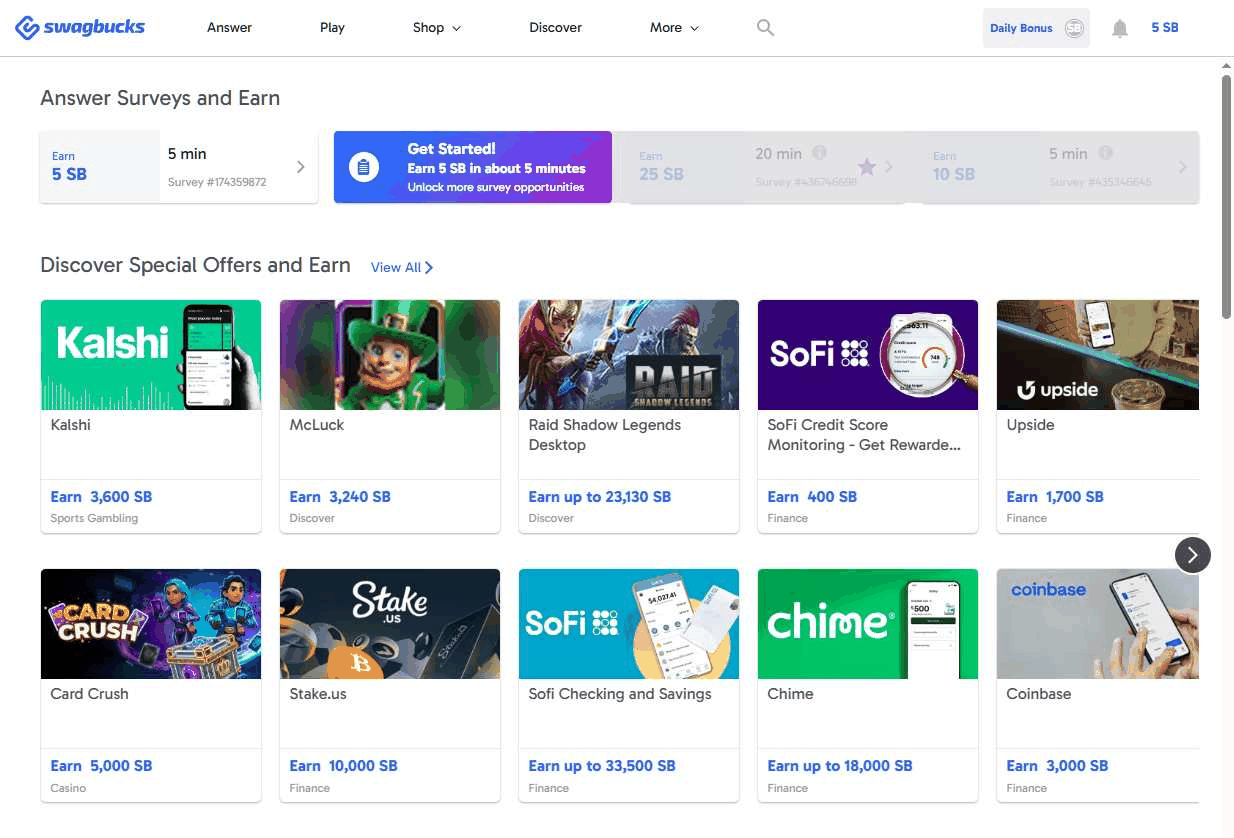Click the McLuck offer title
This screenshot has width=1234, height=838.
317,425
